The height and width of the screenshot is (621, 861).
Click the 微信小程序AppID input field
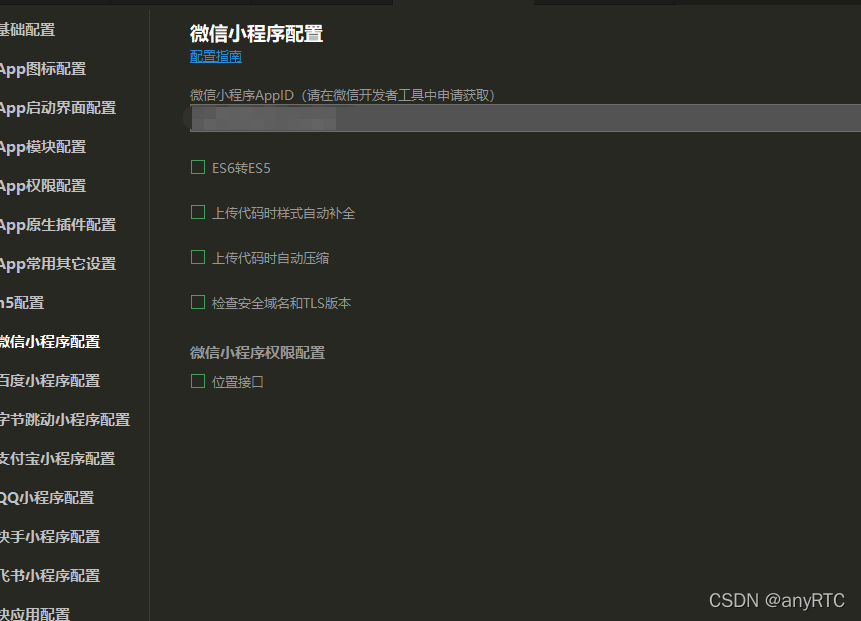525,118
